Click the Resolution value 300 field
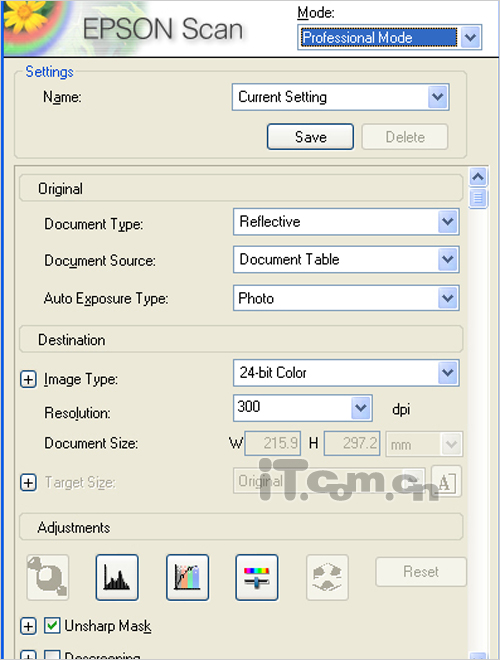Screen dimensions: 500x660 tap(293, 407)
